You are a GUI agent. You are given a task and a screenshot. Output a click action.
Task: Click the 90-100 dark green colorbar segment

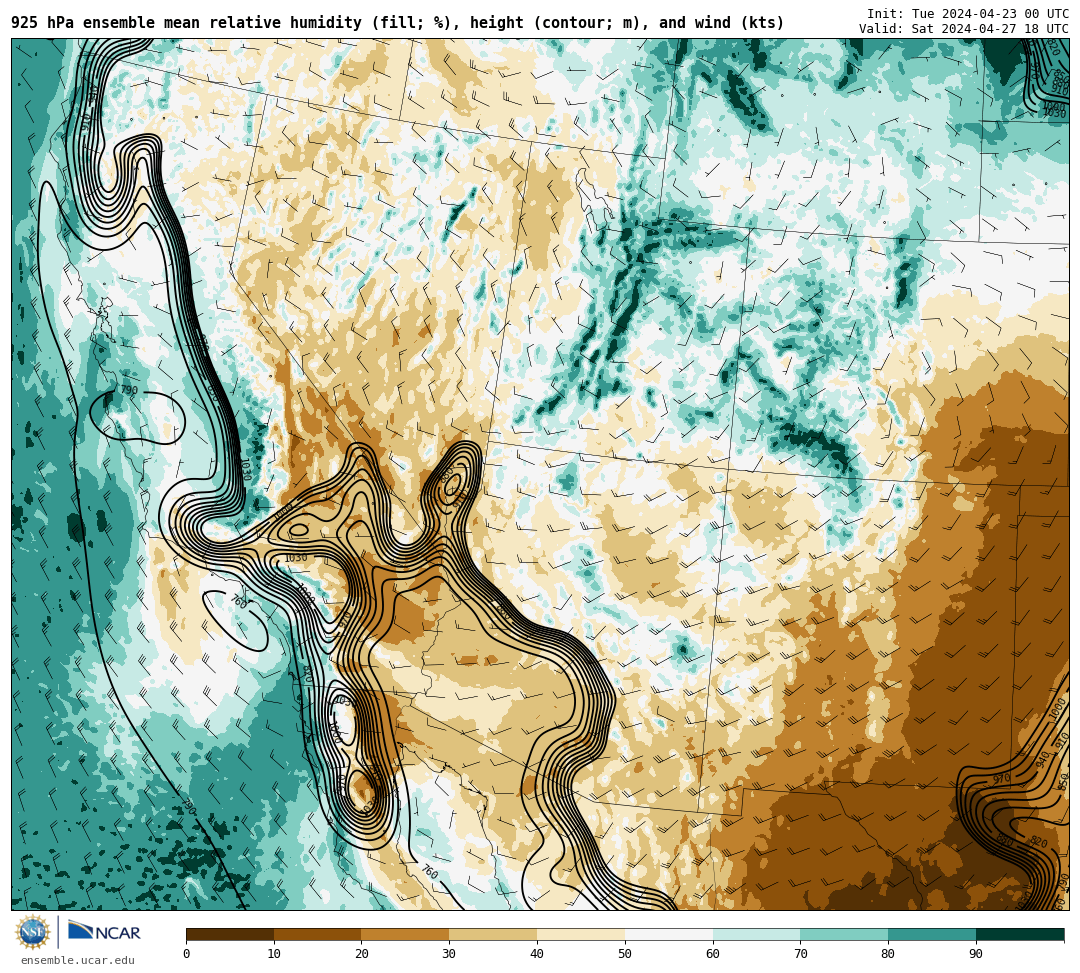click(1020, 934)
